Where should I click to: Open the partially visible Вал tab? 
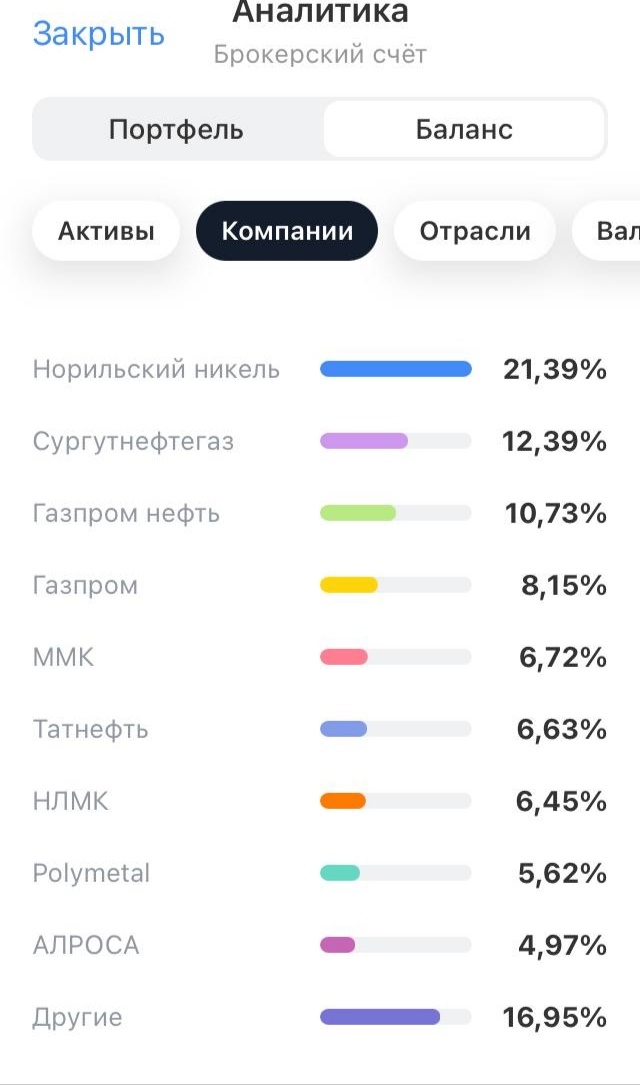pos(612,232)
